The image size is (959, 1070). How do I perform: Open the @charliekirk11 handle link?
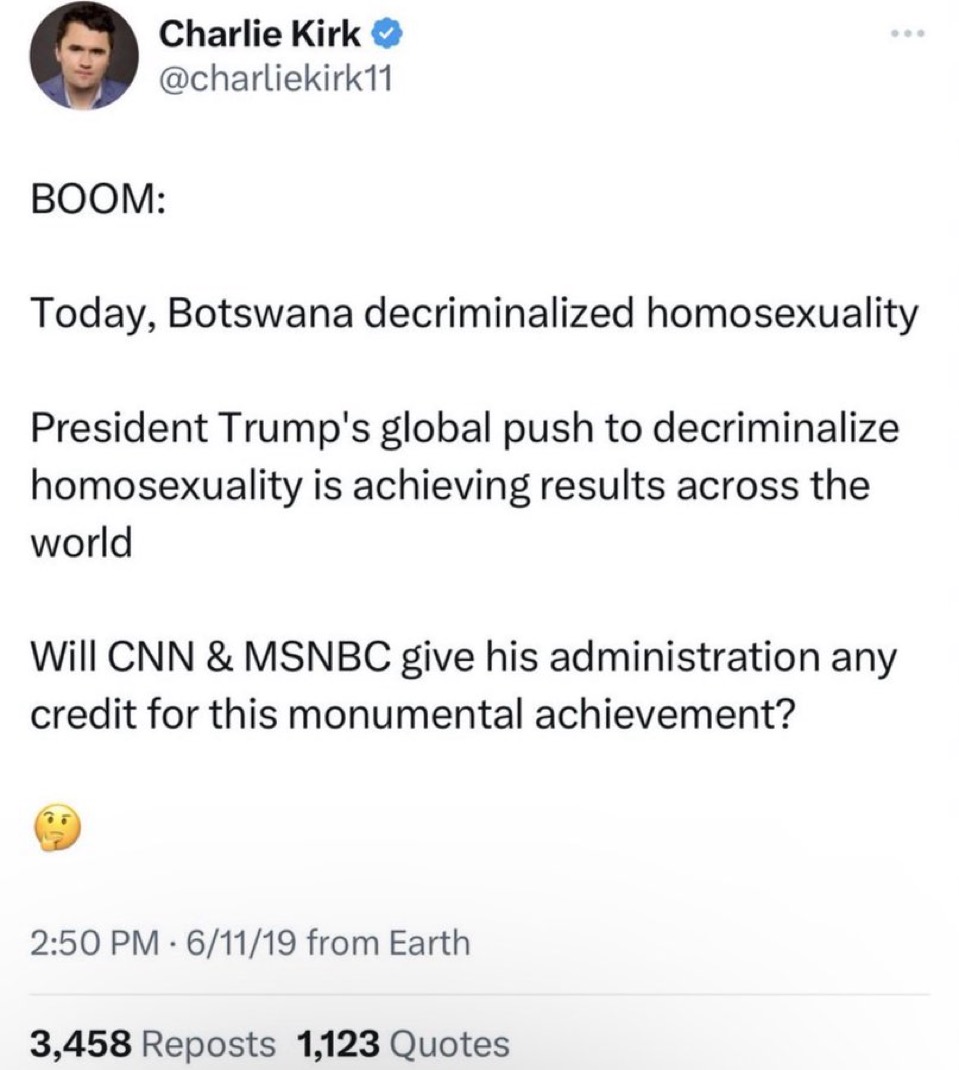276,80
